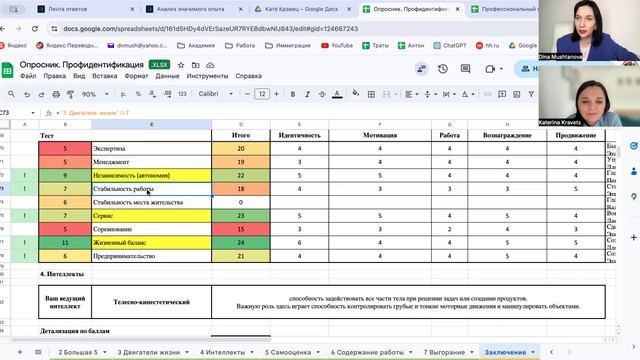This screenshot has height=360, width=640.
Task: Click the insert link icon
Action: click(487, 94)
